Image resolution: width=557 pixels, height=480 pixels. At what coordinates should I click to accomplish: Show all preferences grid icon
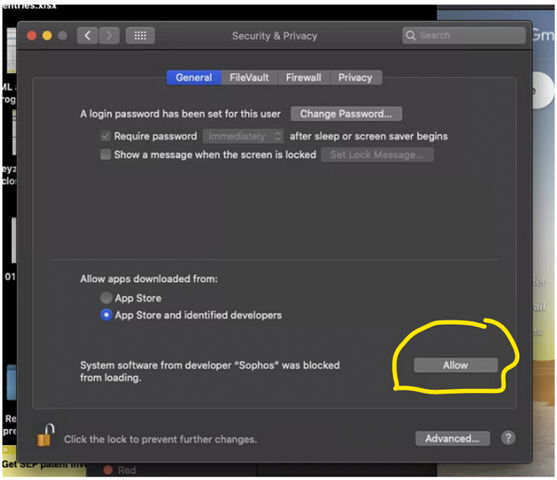[x=140, y=36]
